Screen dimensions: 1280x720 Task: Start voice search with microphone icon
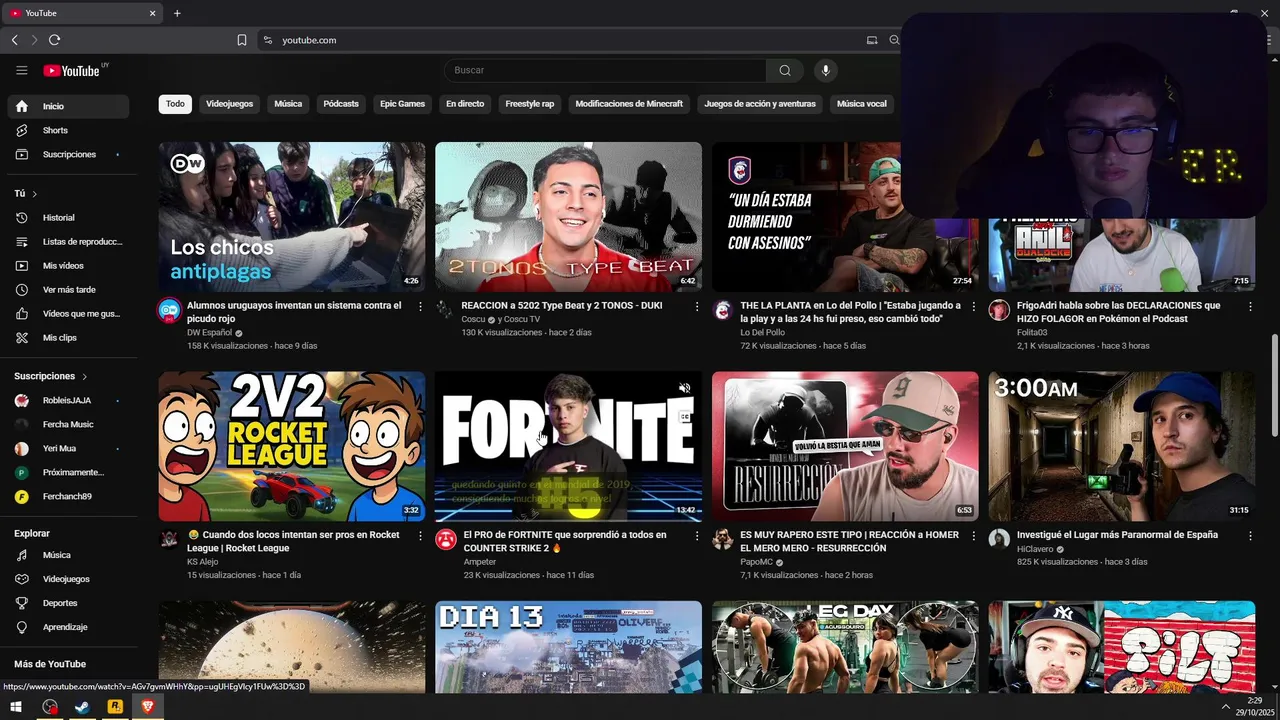825,70
